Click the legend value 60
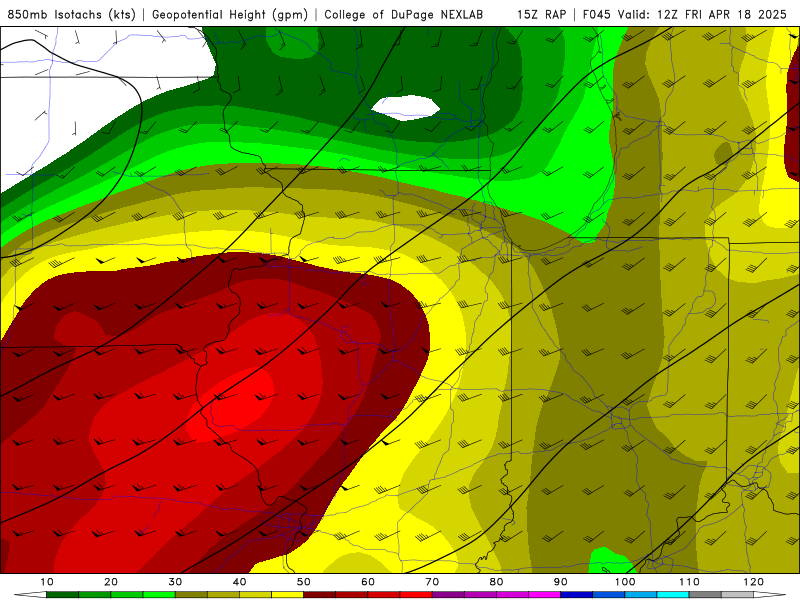This screenshot has width=800, height=600. 368,582
